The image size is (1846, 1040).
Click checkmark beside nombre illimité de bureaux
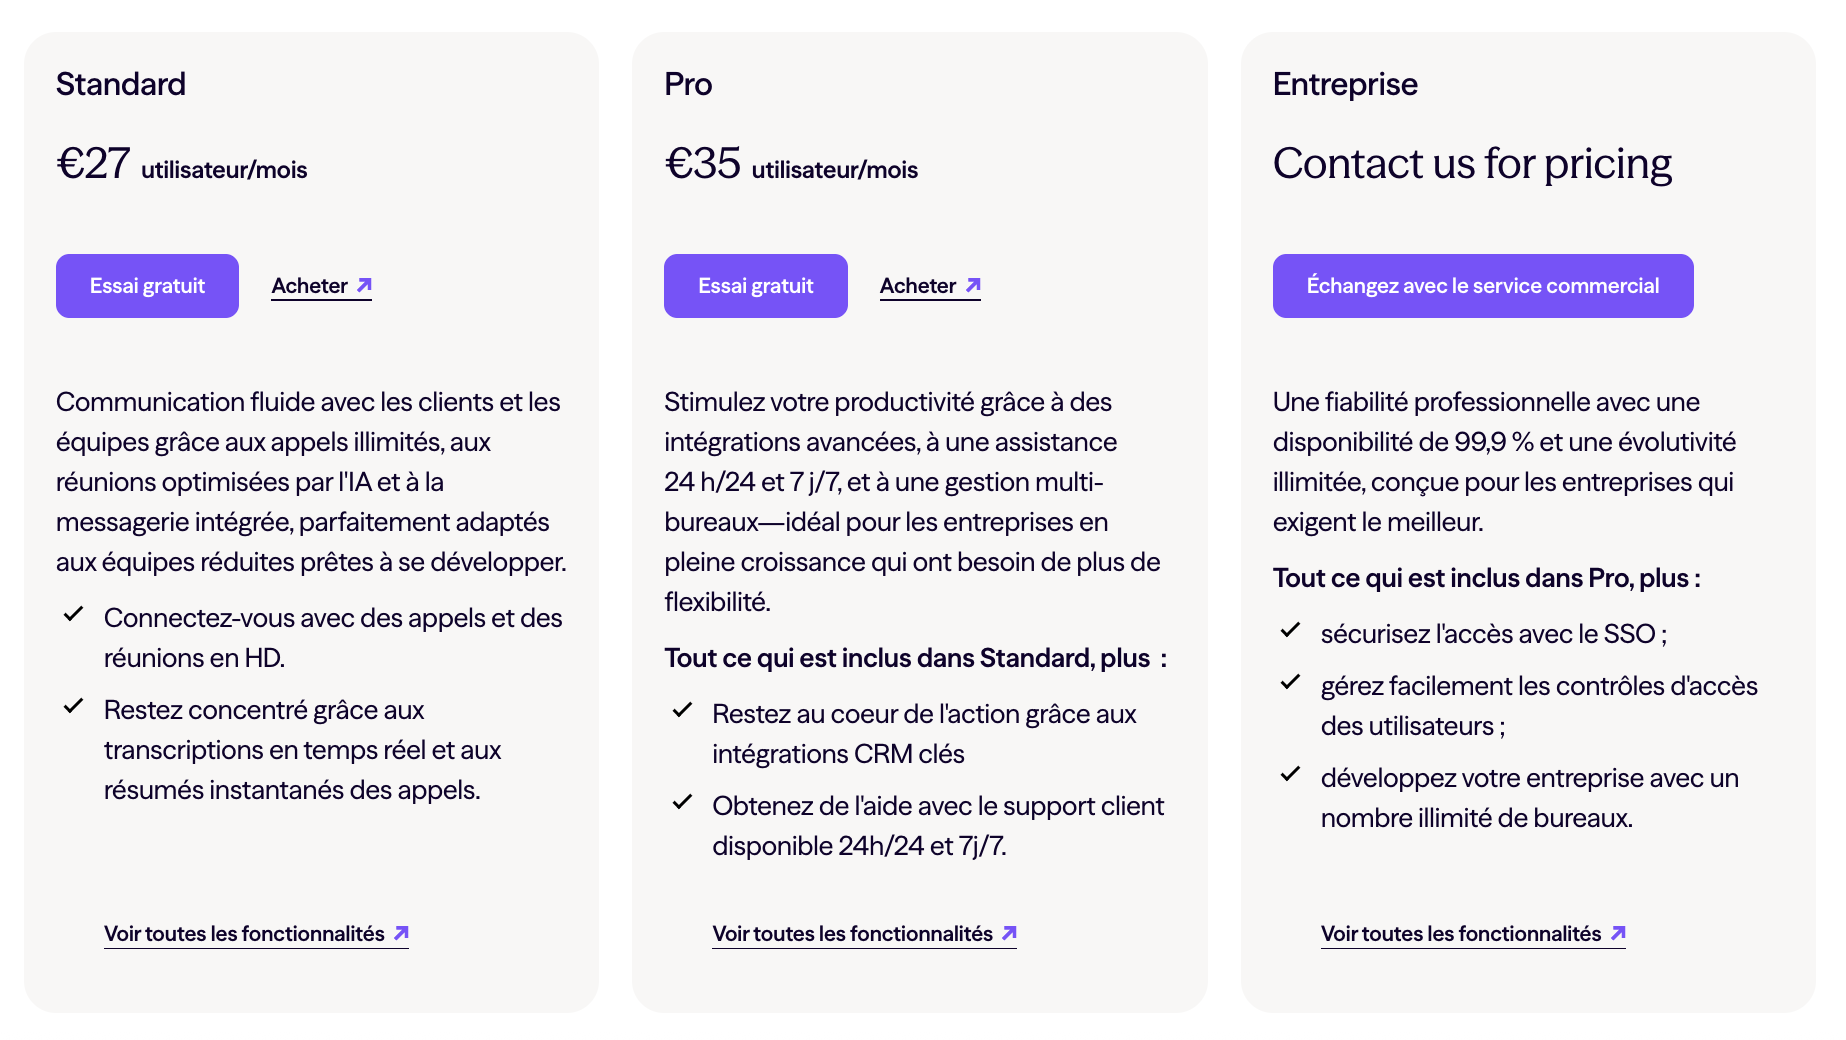[1290, 774]
